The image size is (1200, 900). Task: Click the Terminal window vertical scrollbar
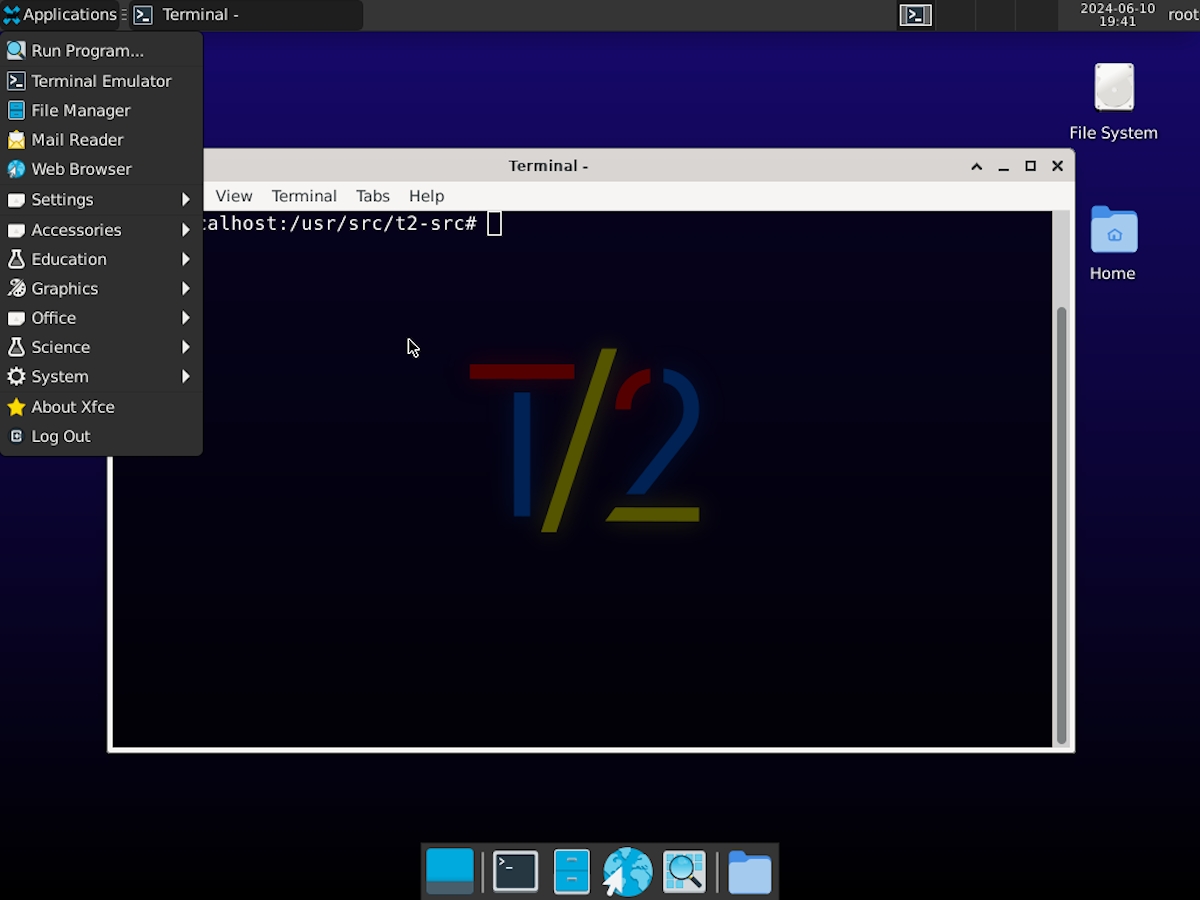[x=1061, y=524]
